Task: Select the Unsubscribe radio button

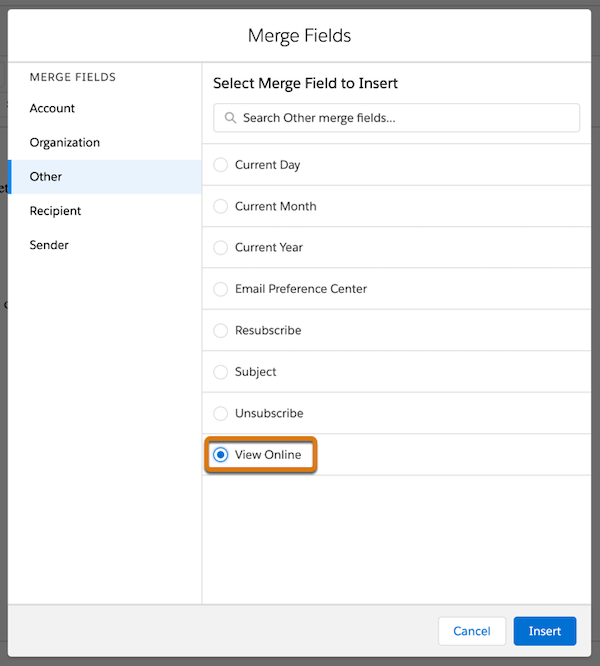Action: (x=220, y=413)
